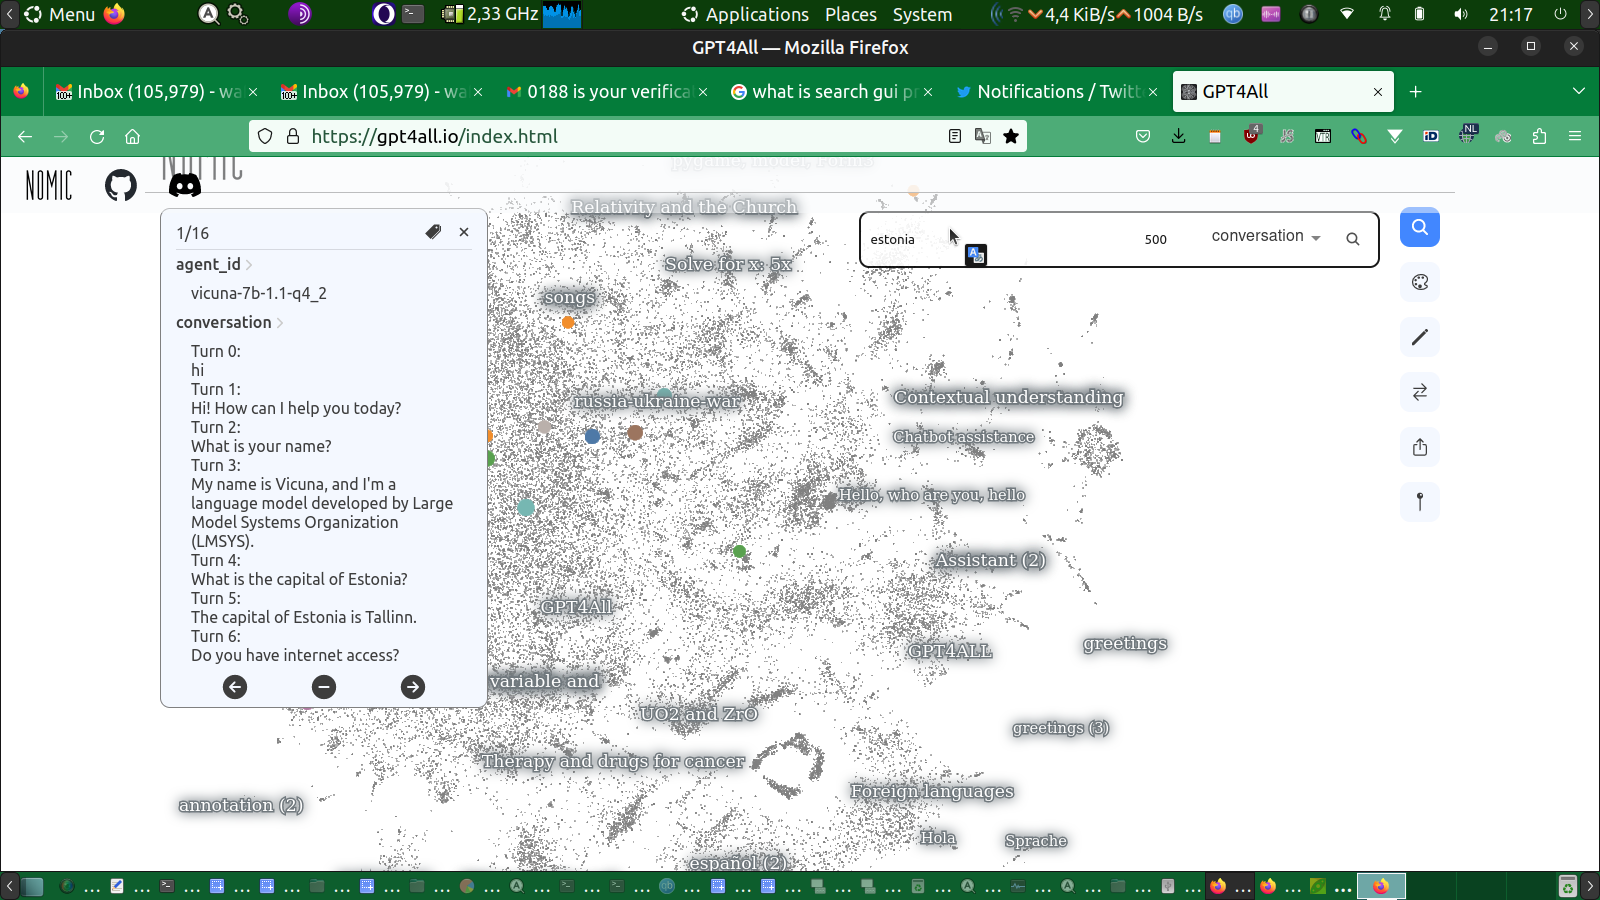
Task: Select the pin marker tool
Action: (1420, 502)
